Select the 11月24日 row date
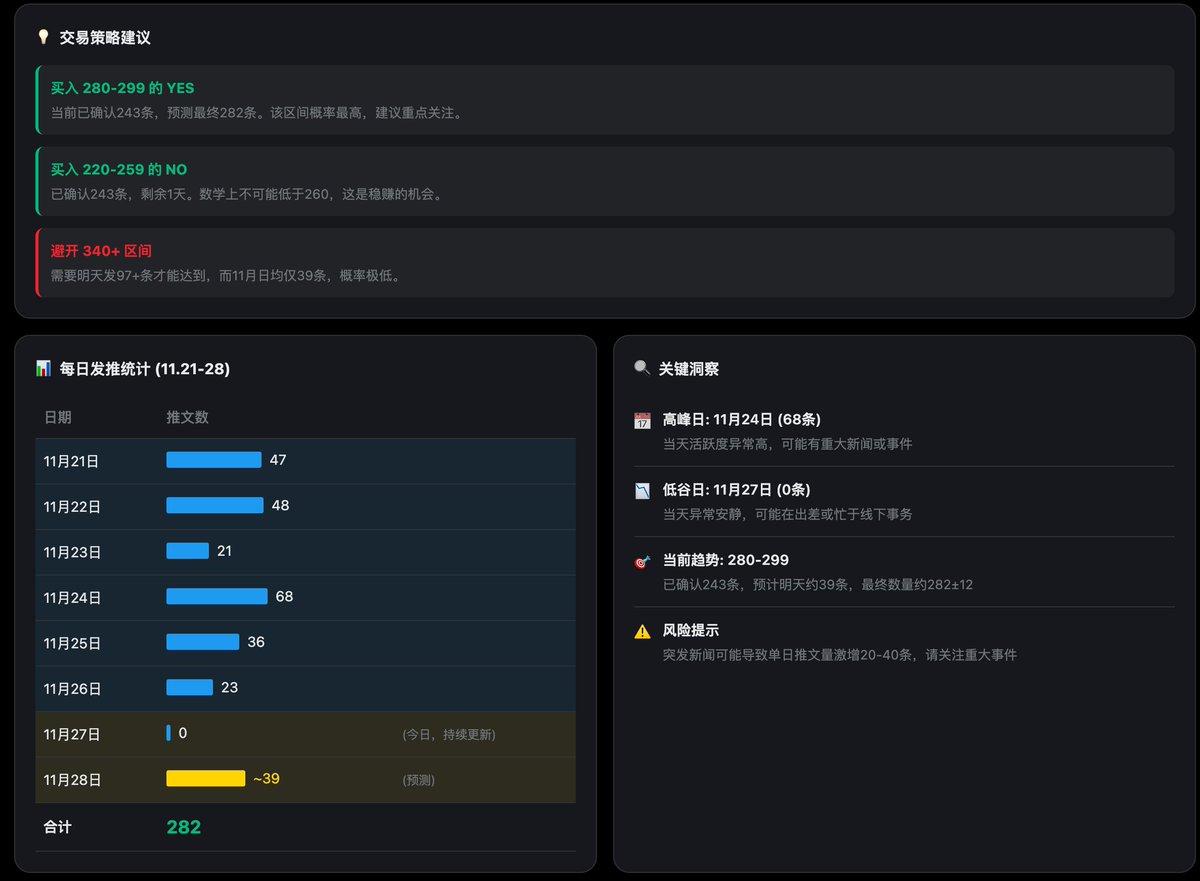1200x881 pixels. [x=72, y=598]
